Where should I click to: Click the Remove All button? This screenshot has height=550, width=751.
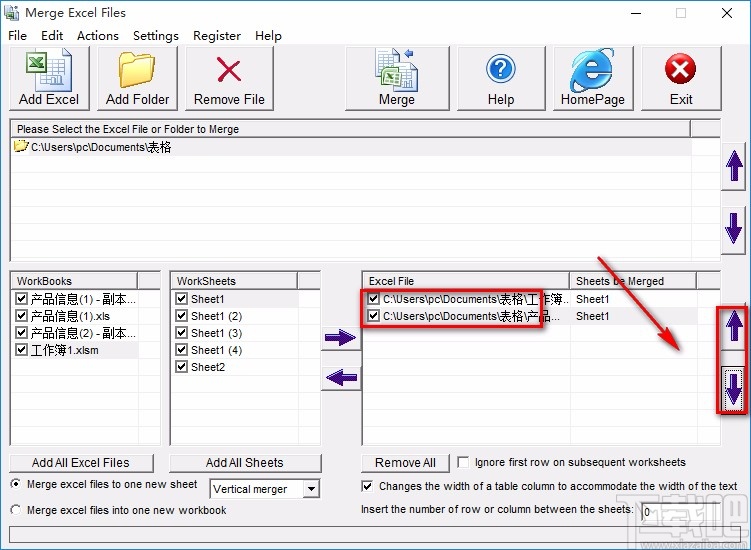(405, 463)
